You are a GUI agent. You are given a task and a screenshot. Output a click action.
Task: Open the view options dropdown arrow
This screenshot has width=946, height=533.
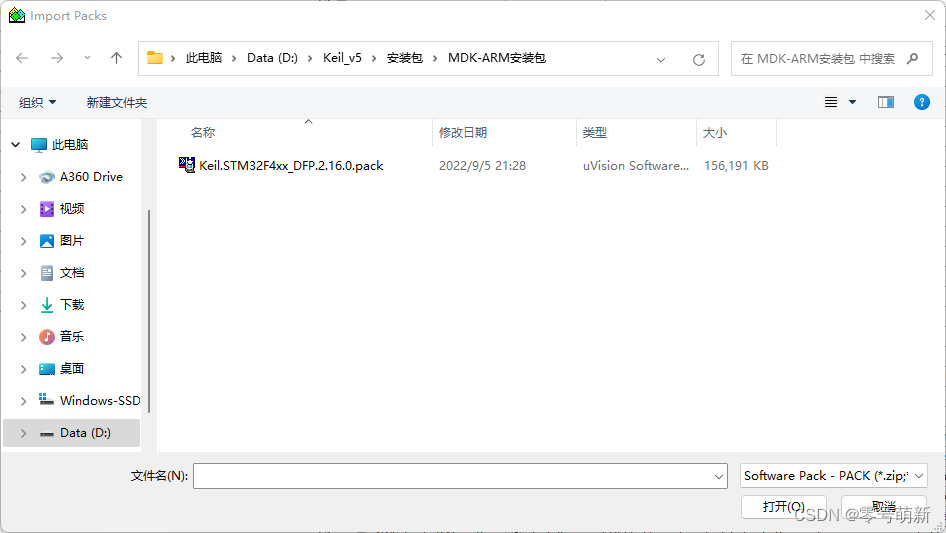pos(852,102)
